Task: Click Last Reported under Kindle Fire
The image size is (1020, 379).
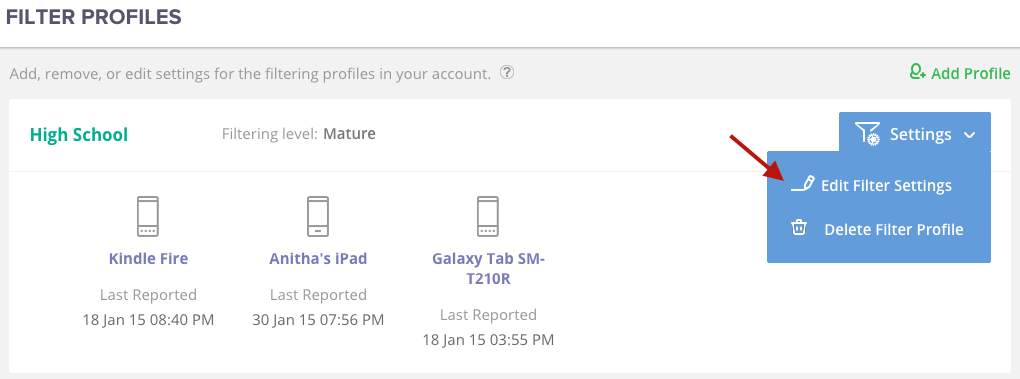Action: point(148,295)
